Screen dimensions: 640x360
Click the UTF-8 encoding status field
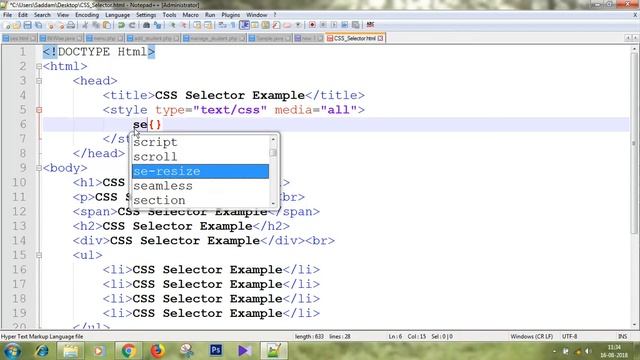(569, 337)
